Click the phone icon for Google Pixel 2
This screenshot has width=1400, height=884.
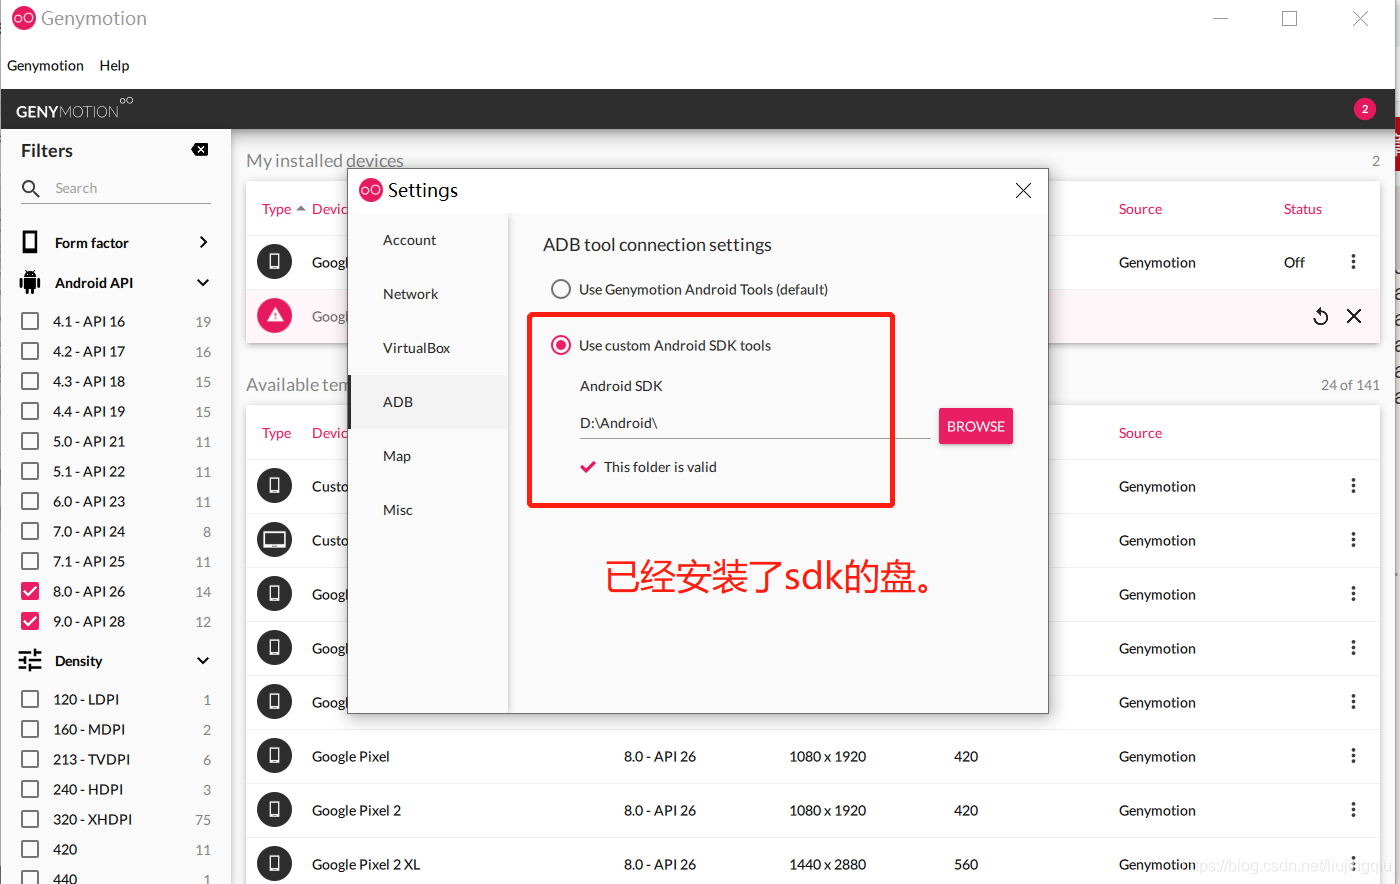coord(275,809)
